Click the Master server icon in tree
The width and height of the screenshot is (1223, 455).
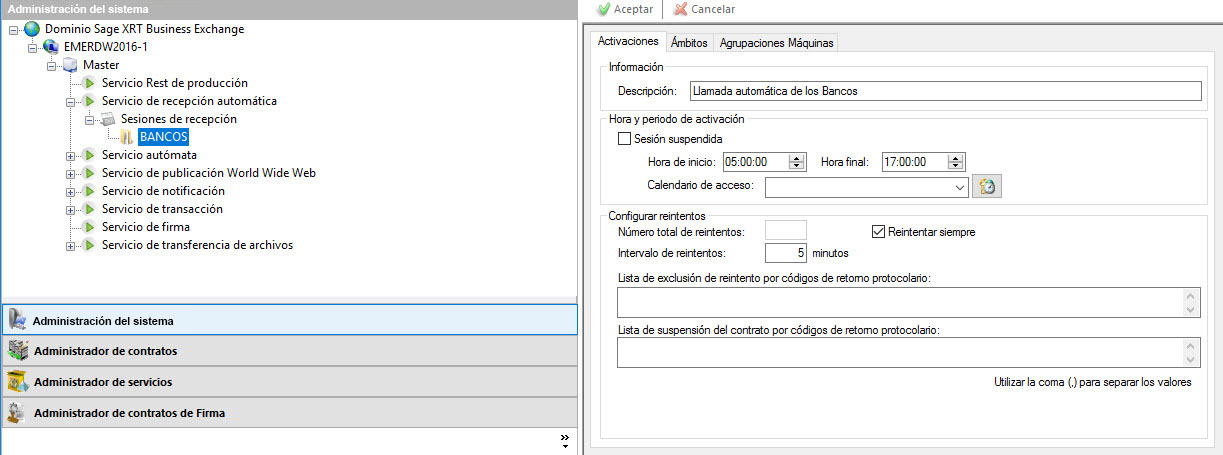[69, 65]
